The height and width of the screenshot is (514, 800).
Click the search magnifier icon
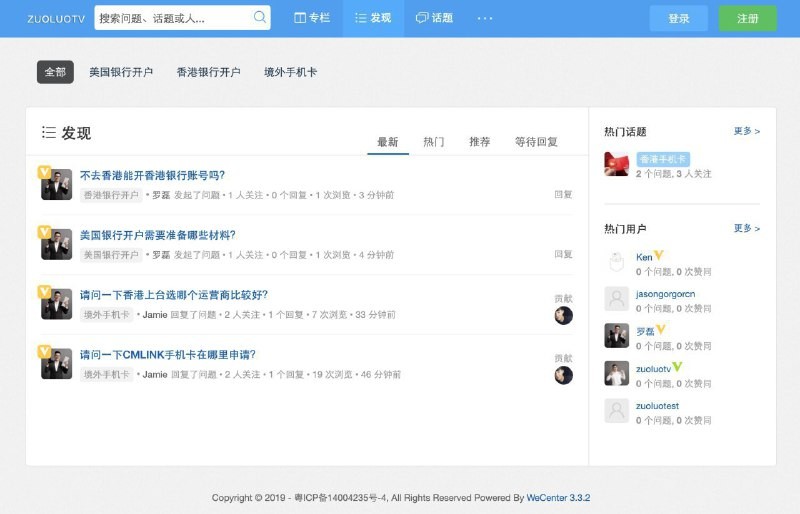click(260, 18)
